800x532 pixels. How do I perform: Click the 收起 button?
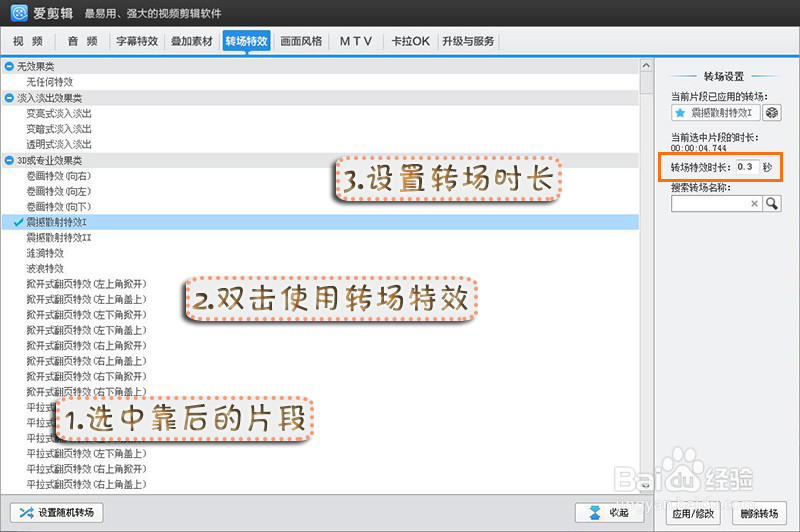pos(609,513)
